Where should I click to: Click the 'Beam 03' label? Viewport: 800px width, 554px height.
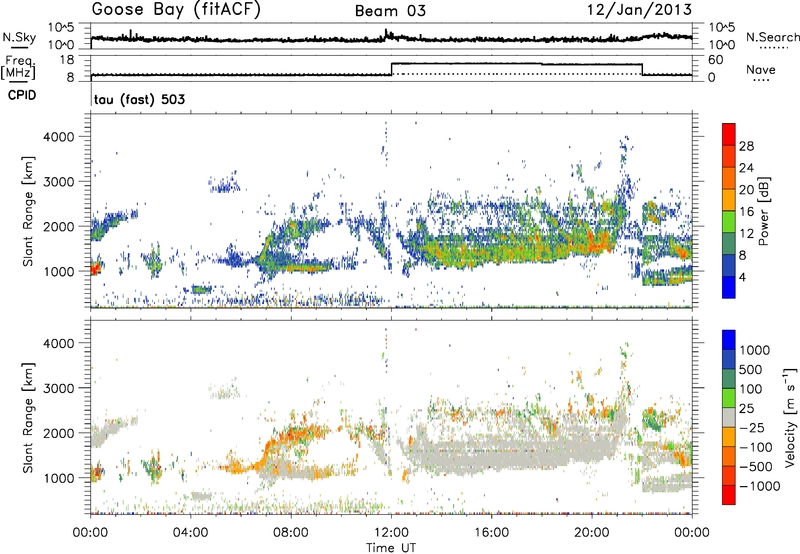(390, 11)
